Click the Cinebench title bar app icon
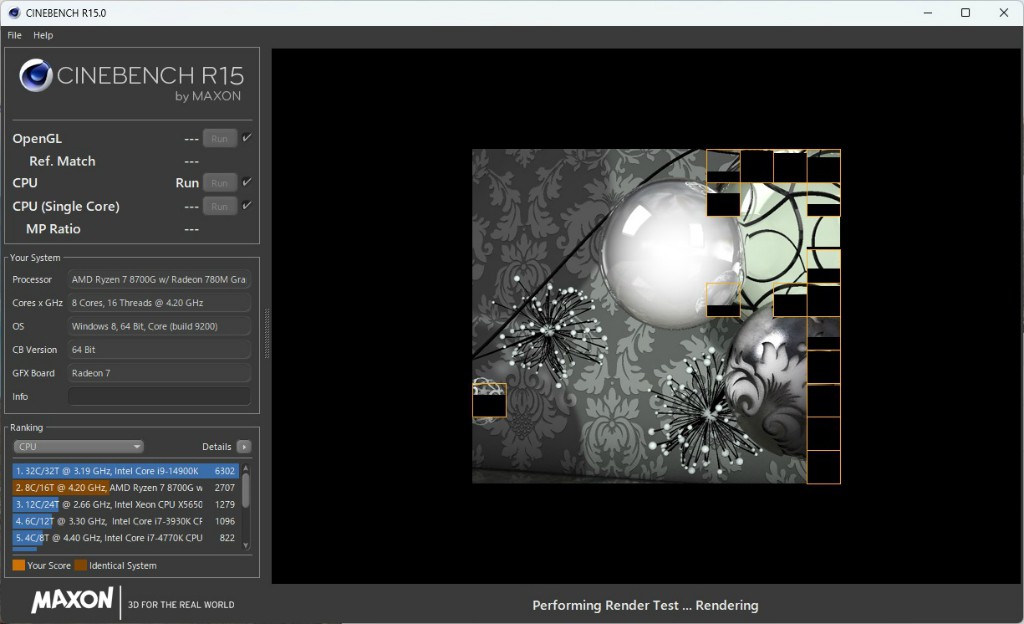Image resolution: width=1024 pixels, height=624 pixels. [x=12, y=13]
